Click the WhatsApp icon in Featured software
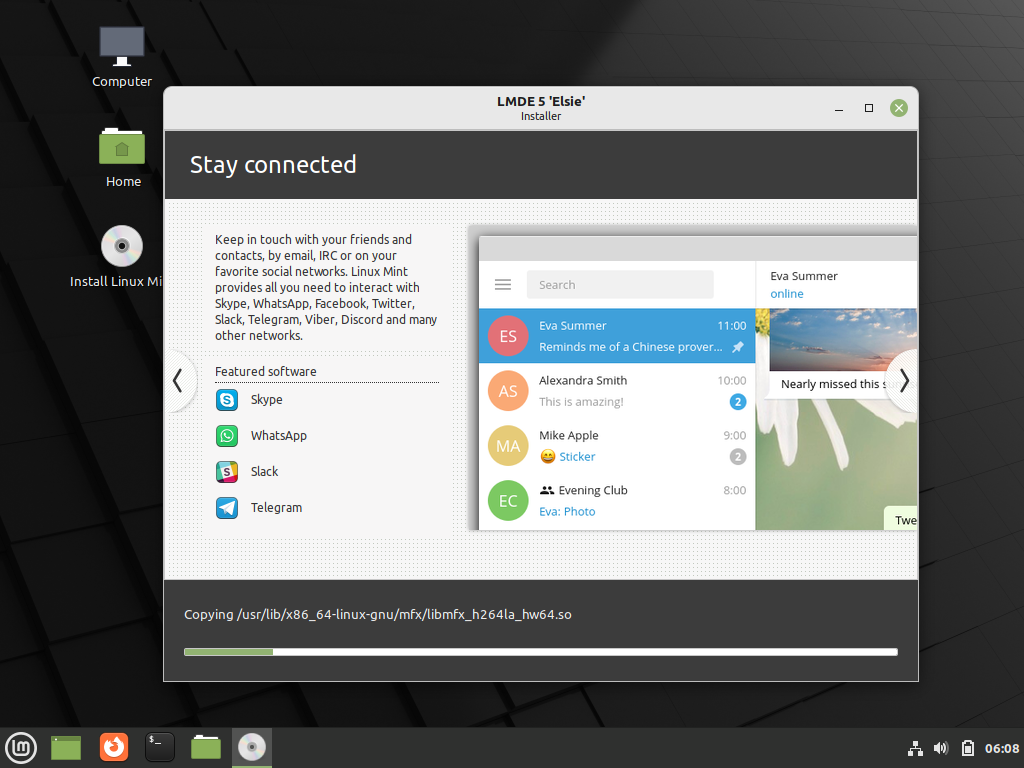This screenshot has width=1024, height=768. pos(227,436)
